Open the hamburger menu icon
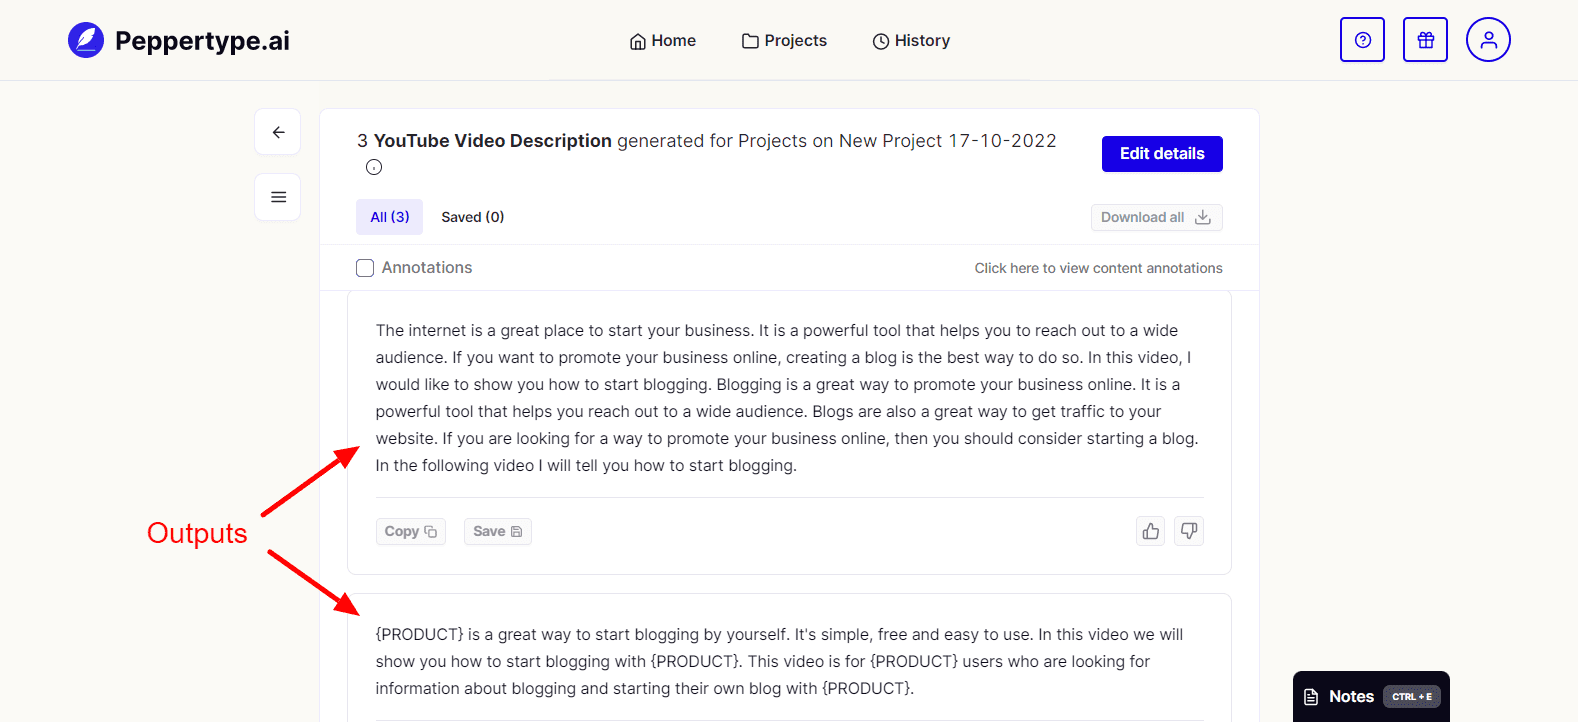This screenshot has height=722, width=1578. 278,197
